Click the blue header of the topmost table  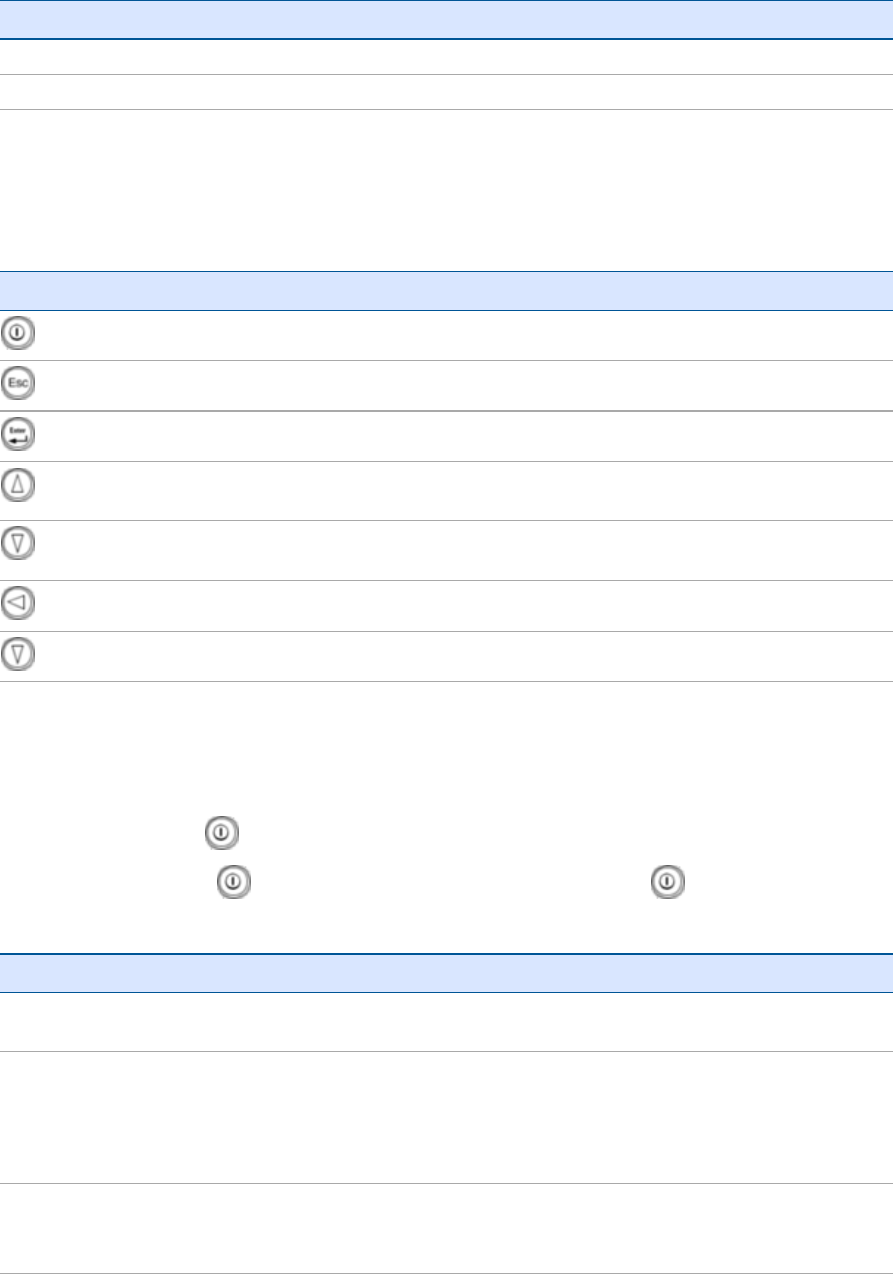click(x=446, y=19)
